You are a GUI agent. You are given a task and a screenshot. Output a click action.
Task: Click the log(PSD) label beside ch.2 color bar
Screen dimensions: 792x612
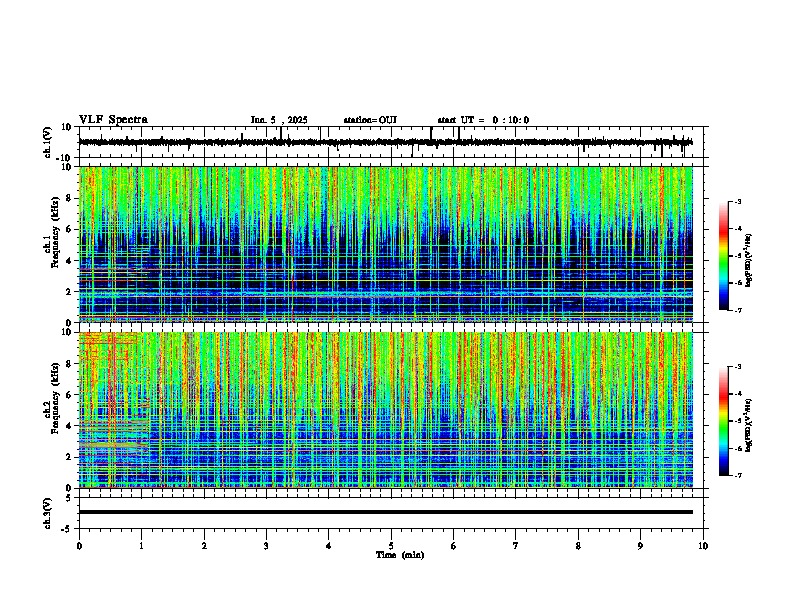point(748,425)
